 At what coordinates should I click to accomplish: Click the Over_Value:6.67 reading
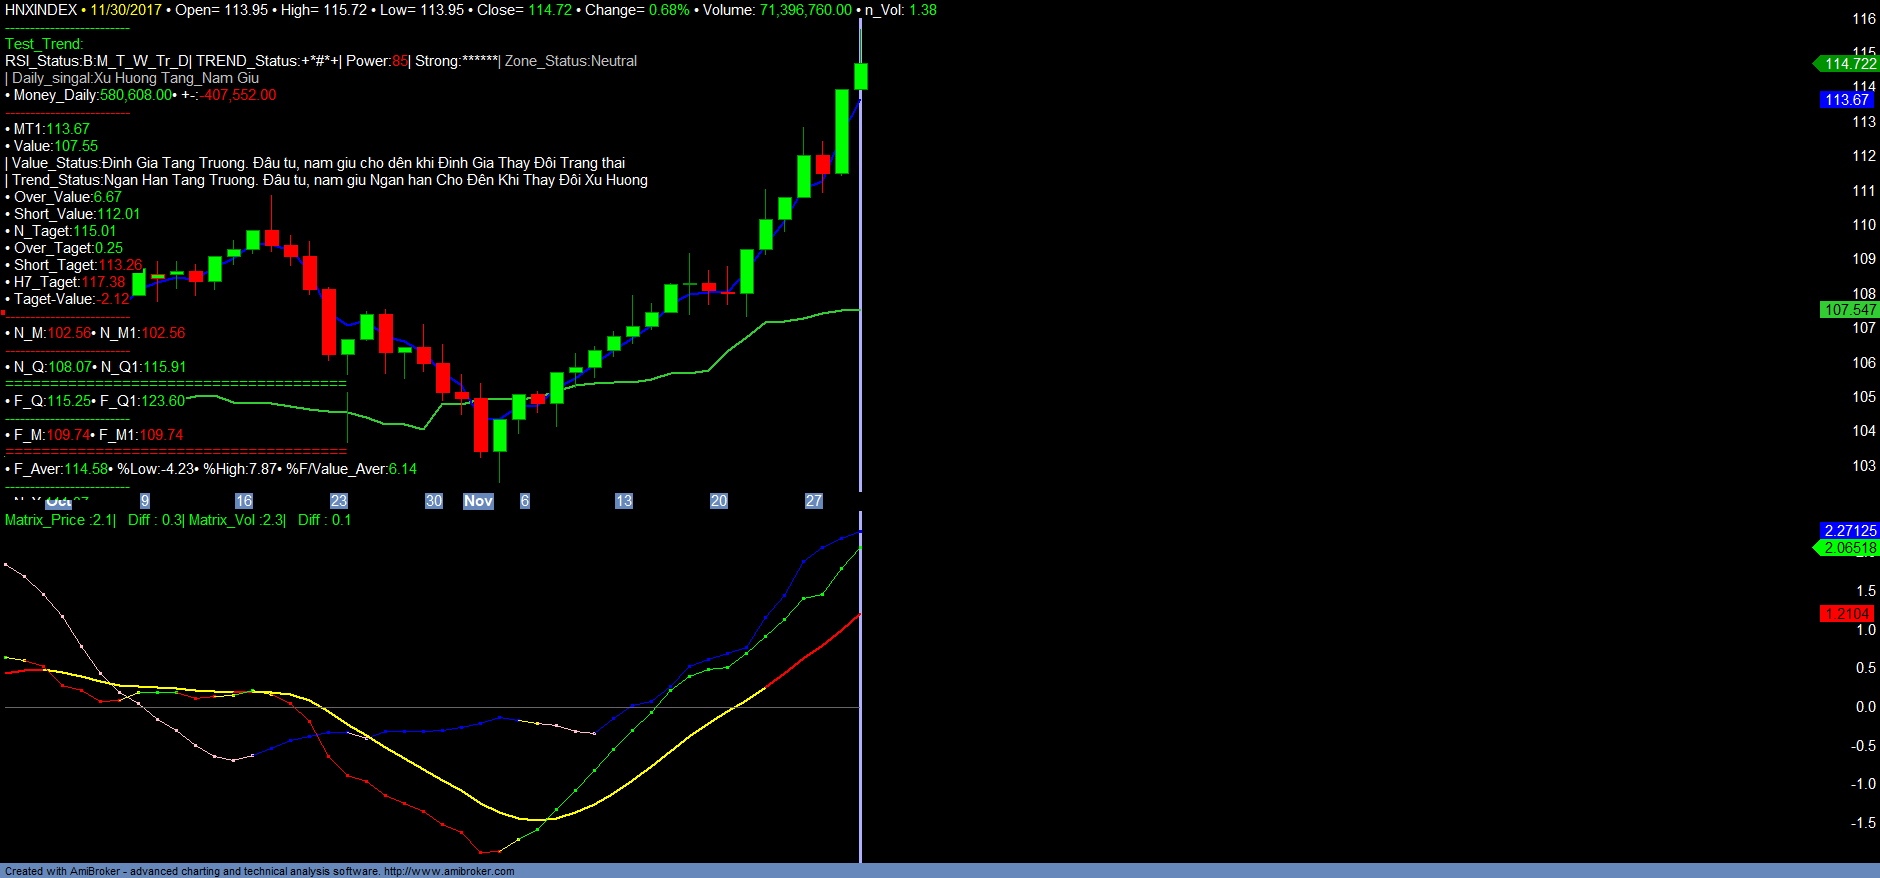68,197
